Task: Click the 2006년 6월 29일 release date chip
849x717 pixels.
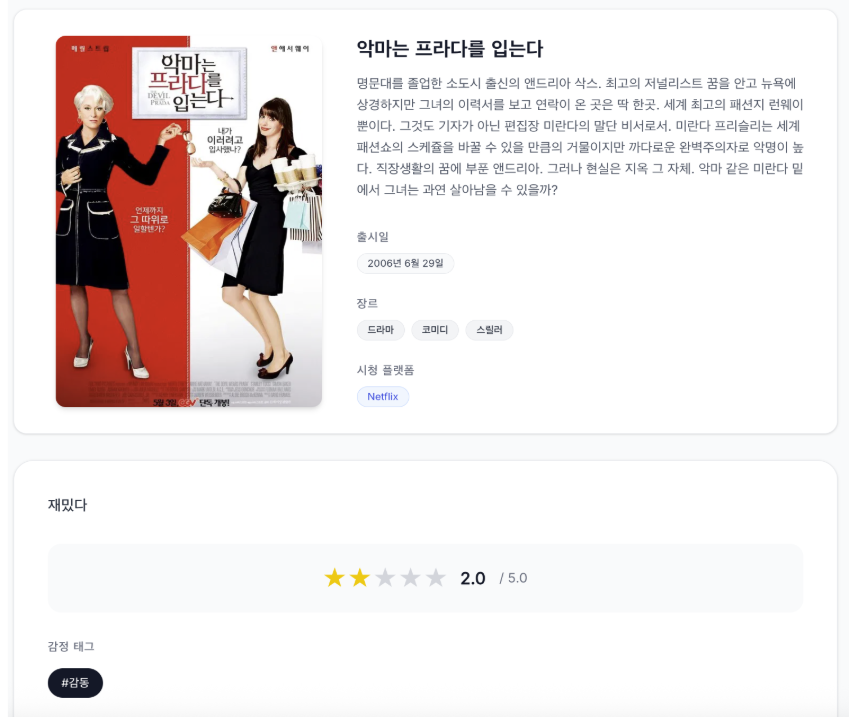Action: (405, 263)
